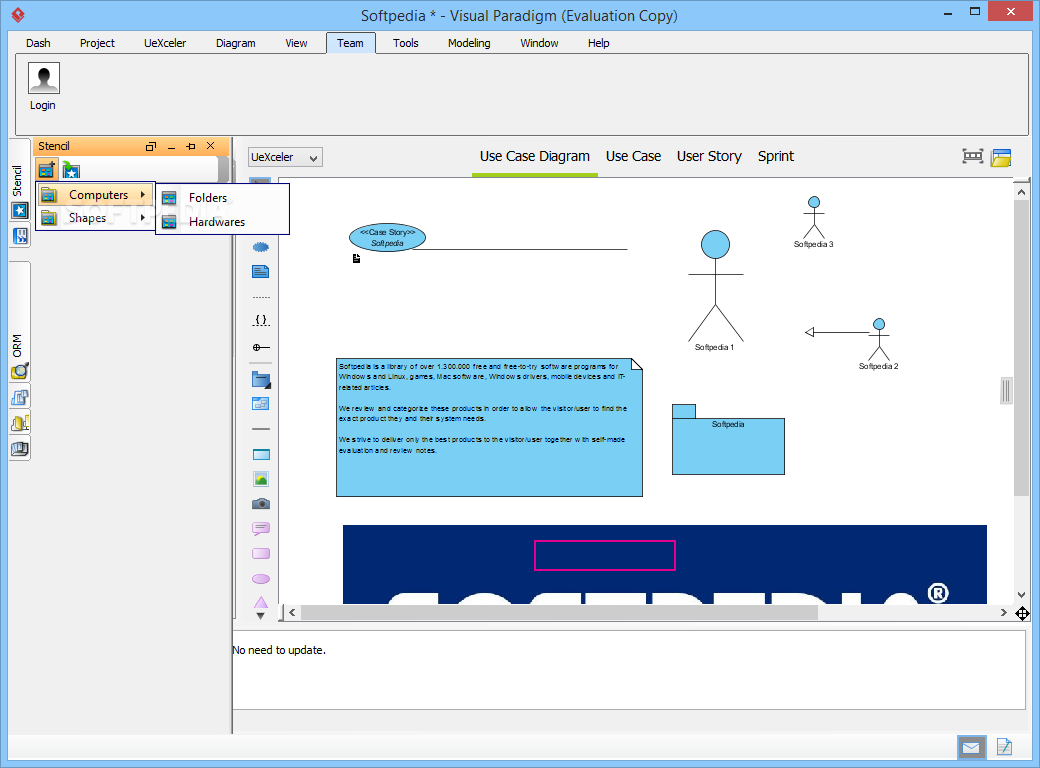The height and width of the screenshot is (768, 1040).
Task: Open the Dash menu
Action: click(x=38, y=43)
